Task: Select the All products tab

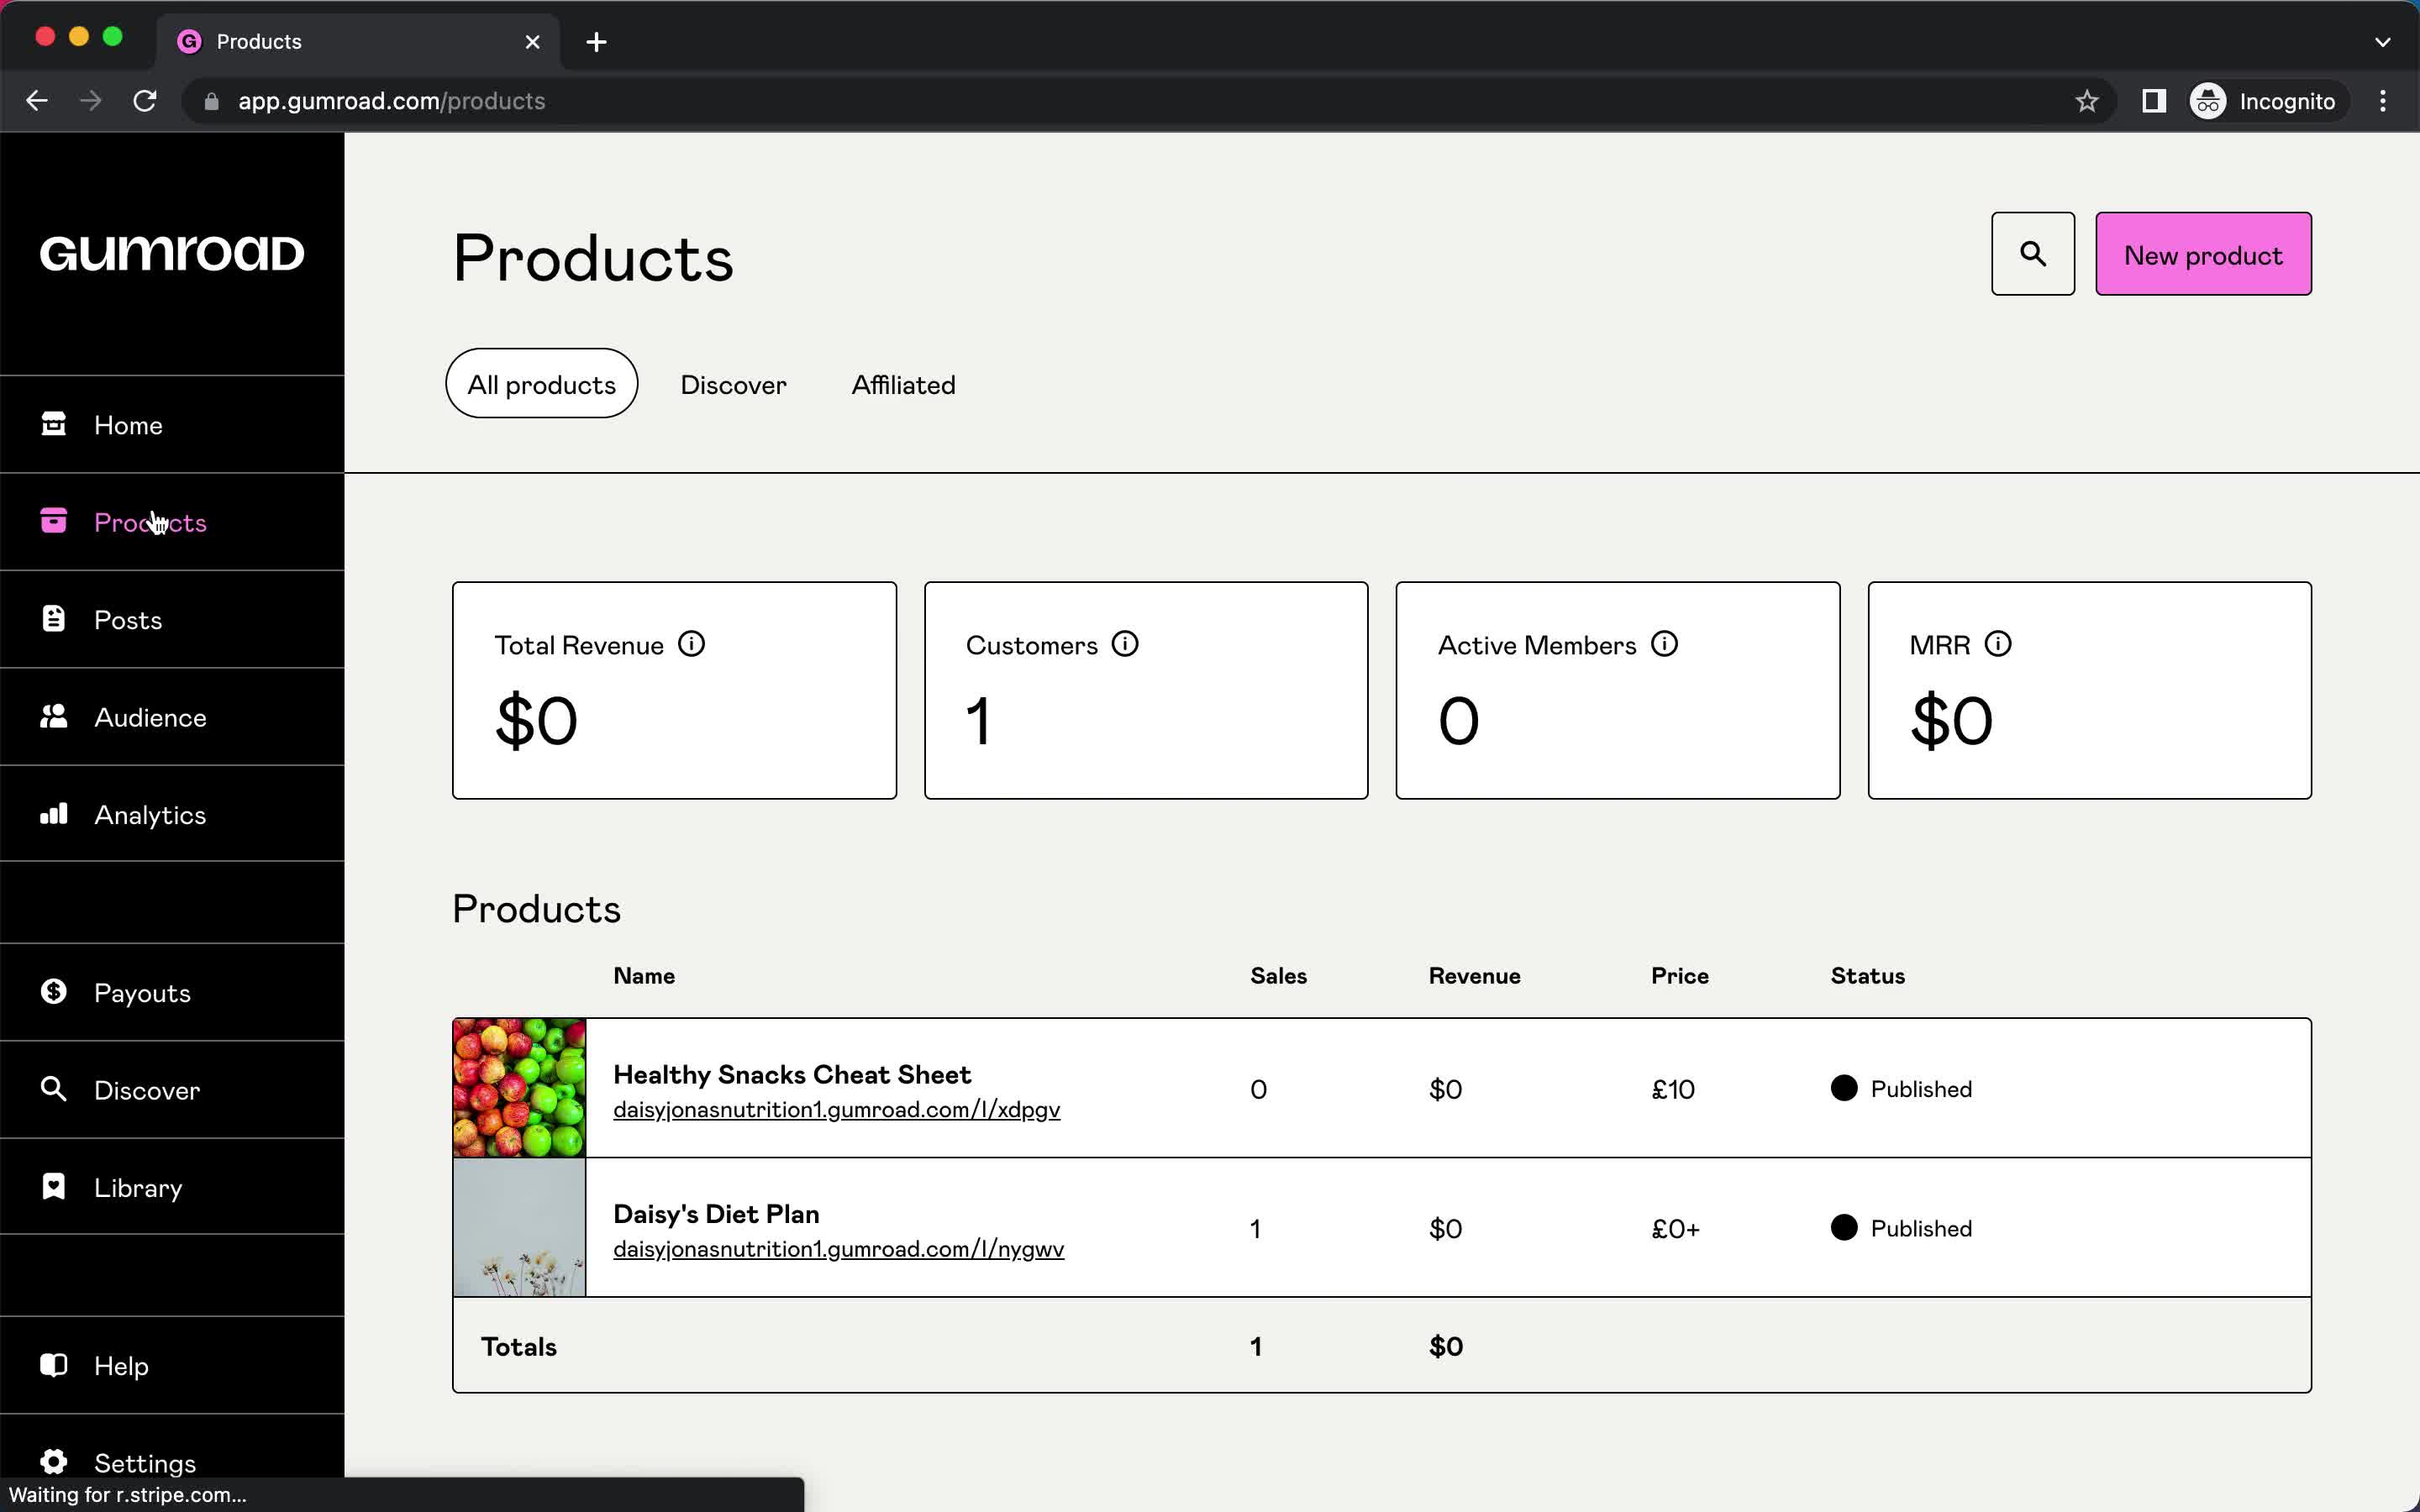Action: tap(541, 384)
